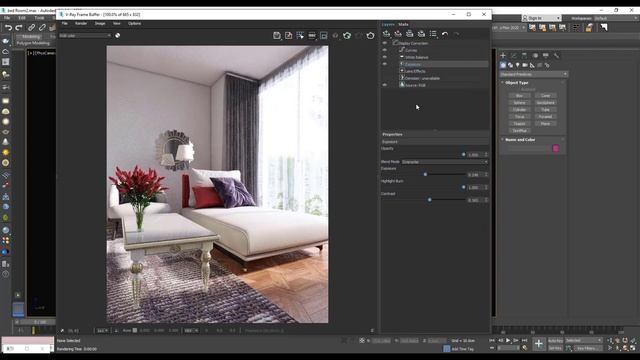This screenshot has width=640, height=360.
Task: Hide the Source RGB layer
Action: pyautogui.click(x=384, y=85)
